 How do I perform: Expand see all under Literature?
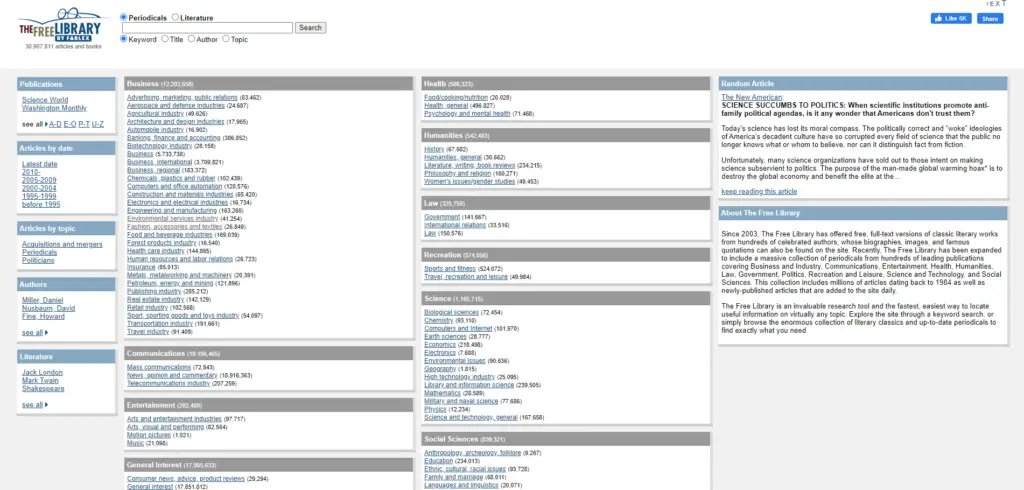[33, 405]
